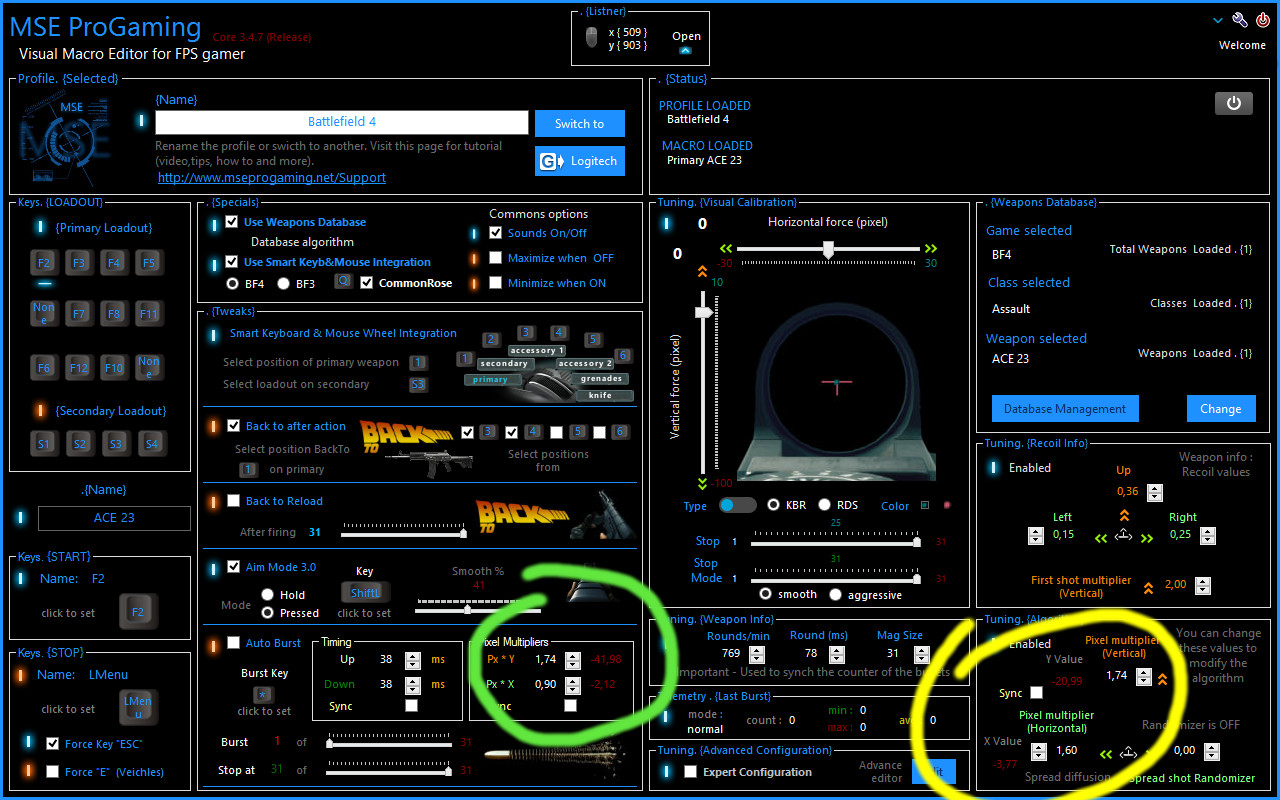This screenshot has width=1280, height=800.
Task: Choose the F10 loadout key
Action: [114, 368]
